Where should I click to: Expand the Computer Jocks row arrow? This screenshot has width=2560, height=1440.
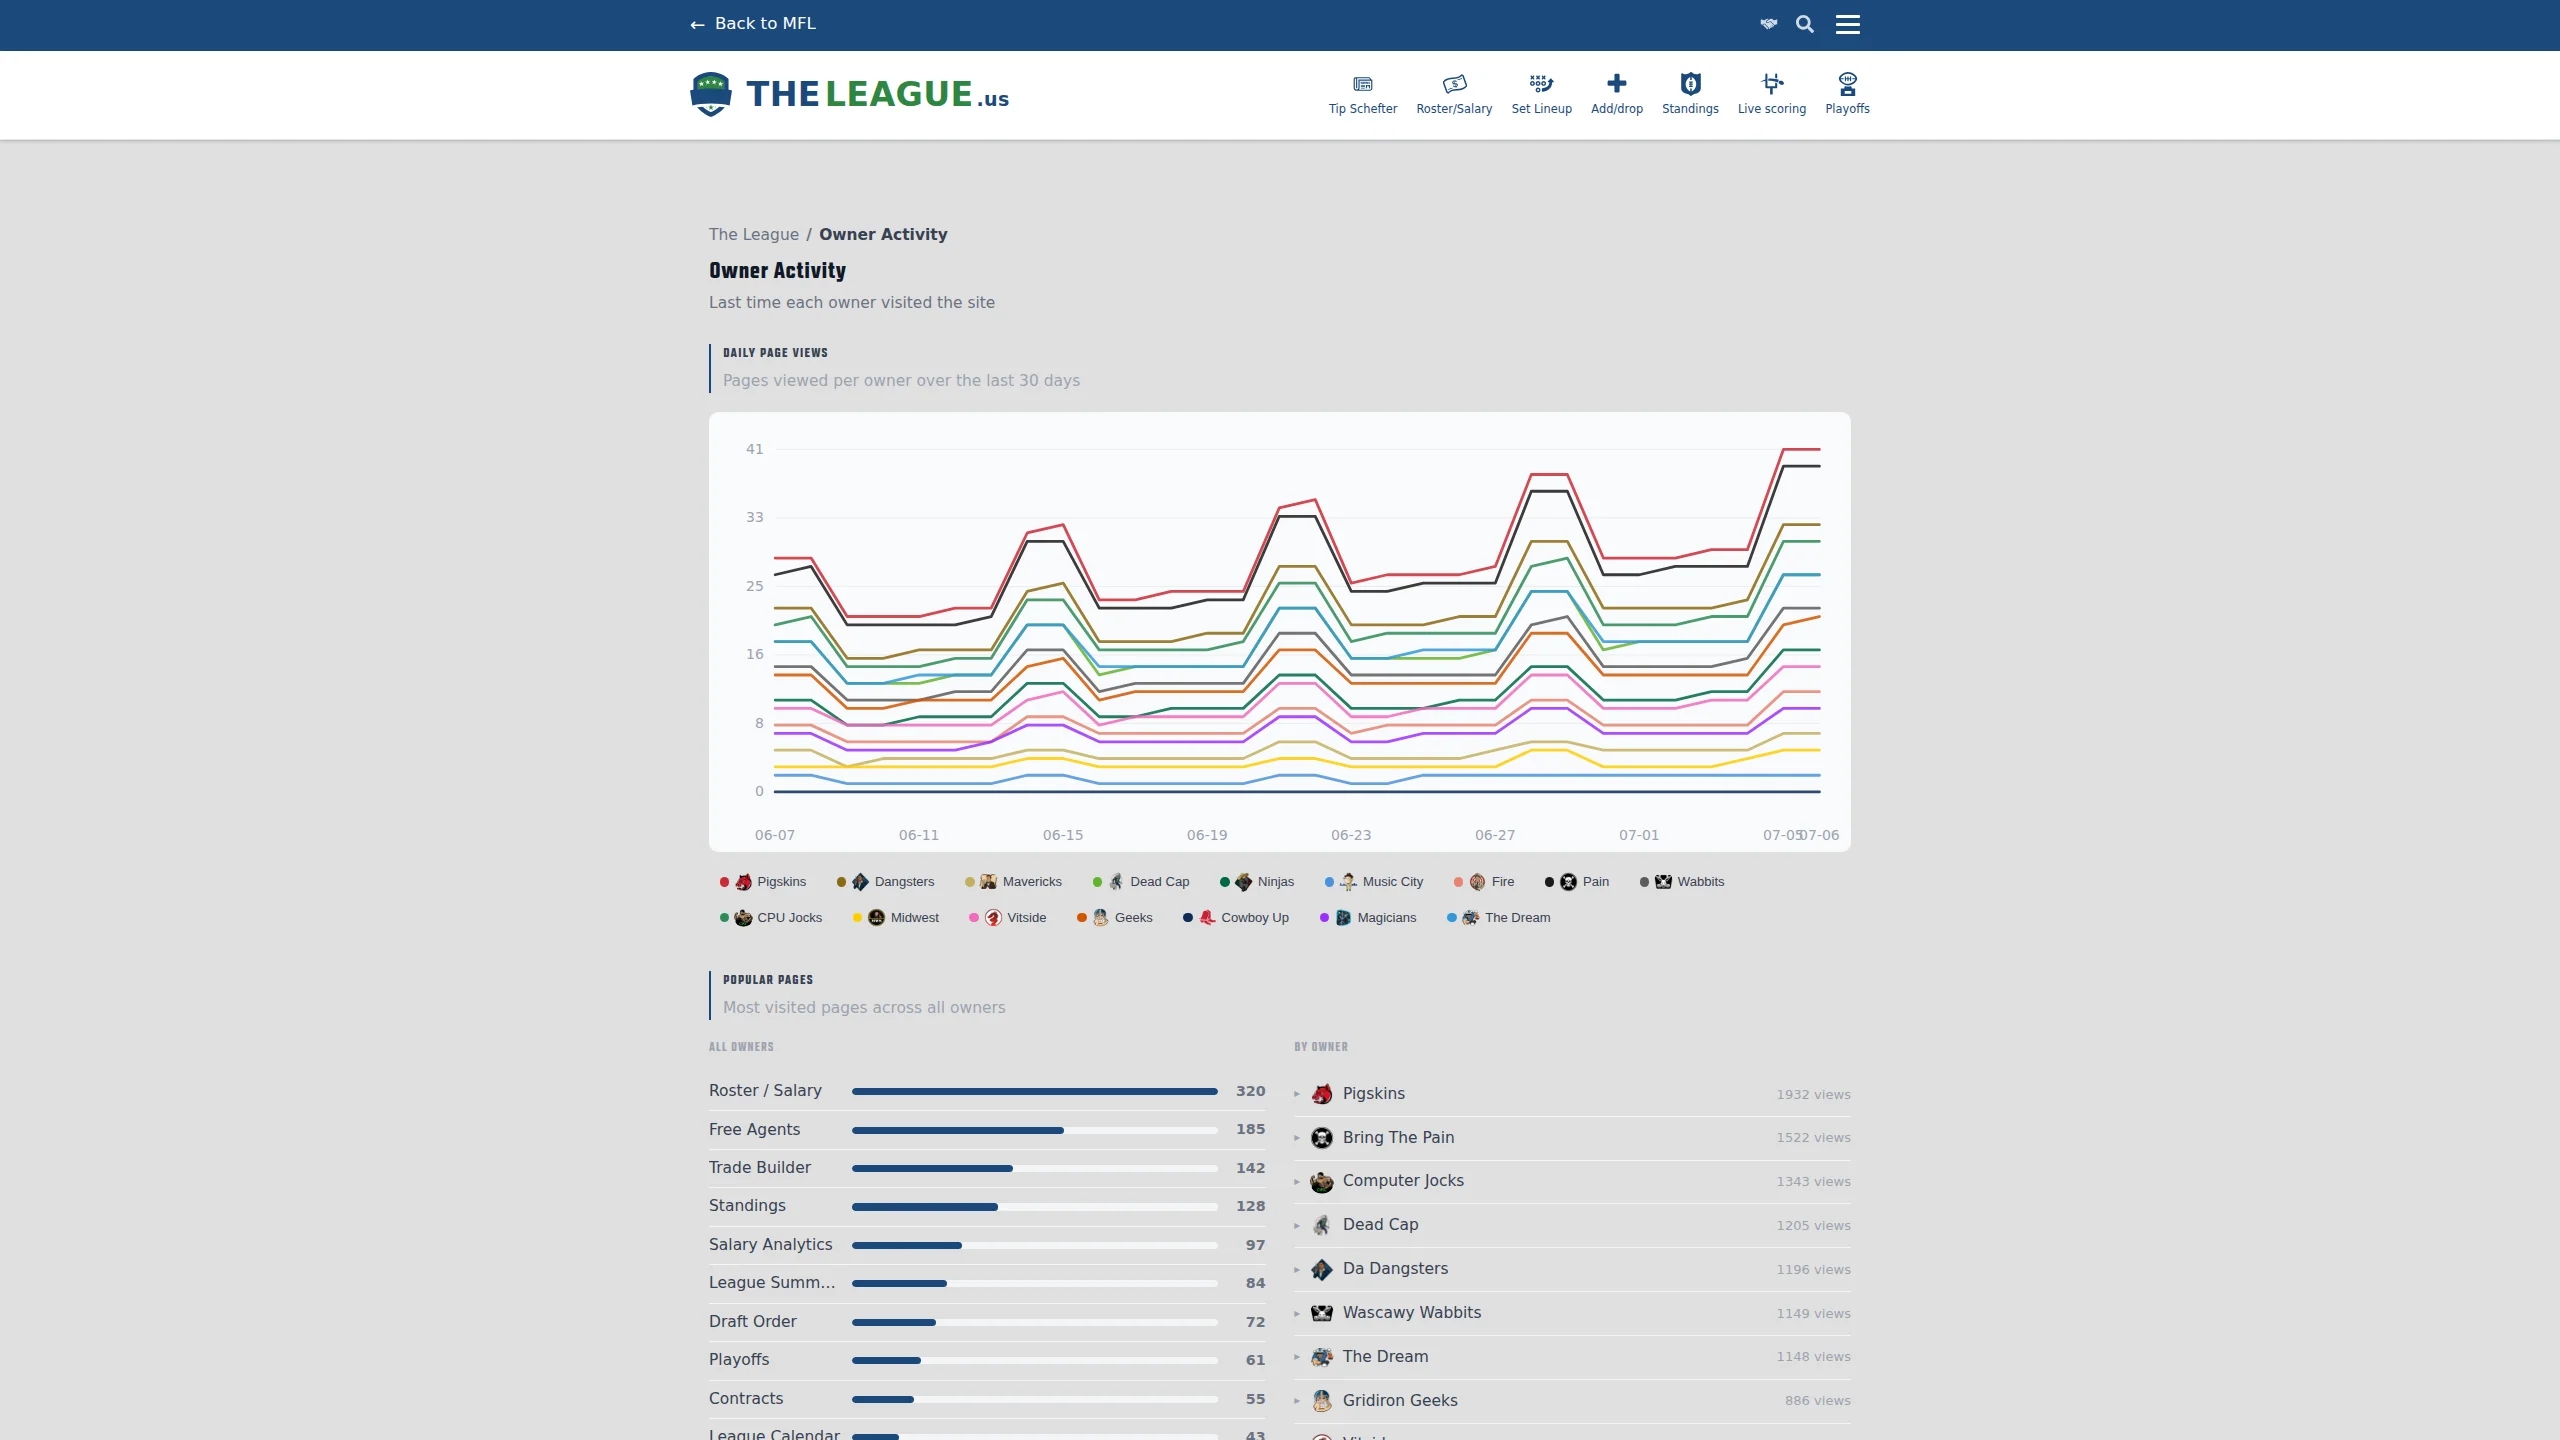point(1297,1182)
